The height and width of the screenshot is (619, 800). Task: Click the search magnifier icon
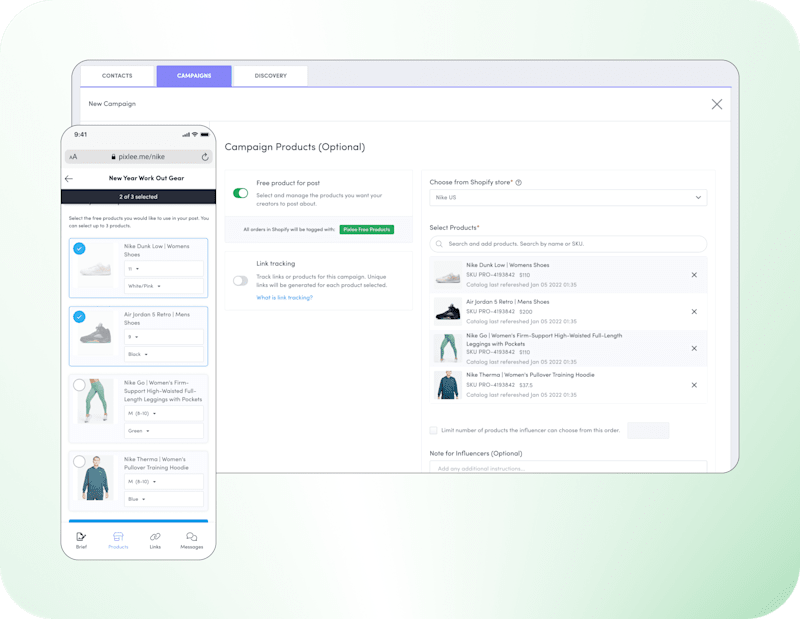439,244
